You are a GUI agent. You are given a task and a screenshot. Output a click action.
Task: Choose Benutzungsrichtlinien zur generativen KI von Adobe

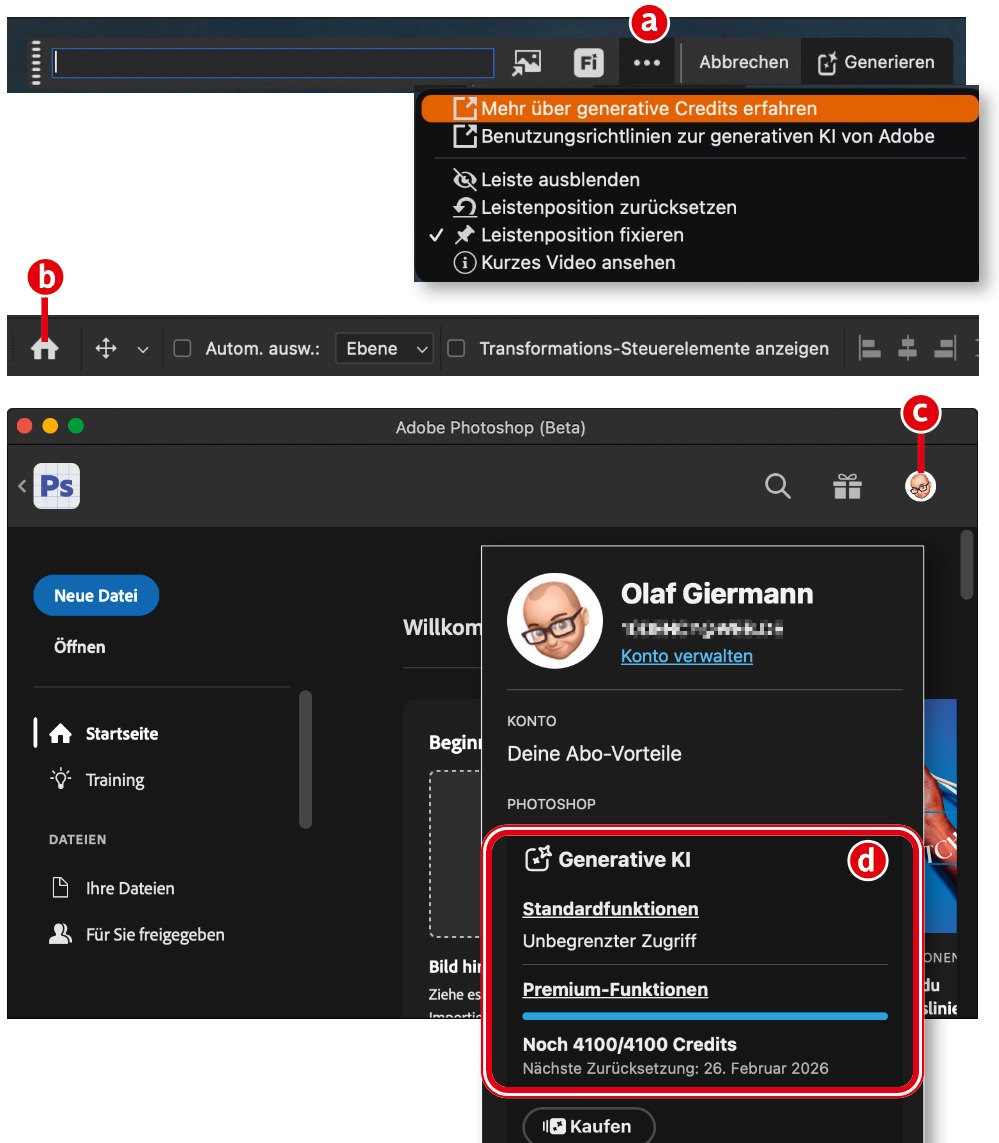[700, 136]
